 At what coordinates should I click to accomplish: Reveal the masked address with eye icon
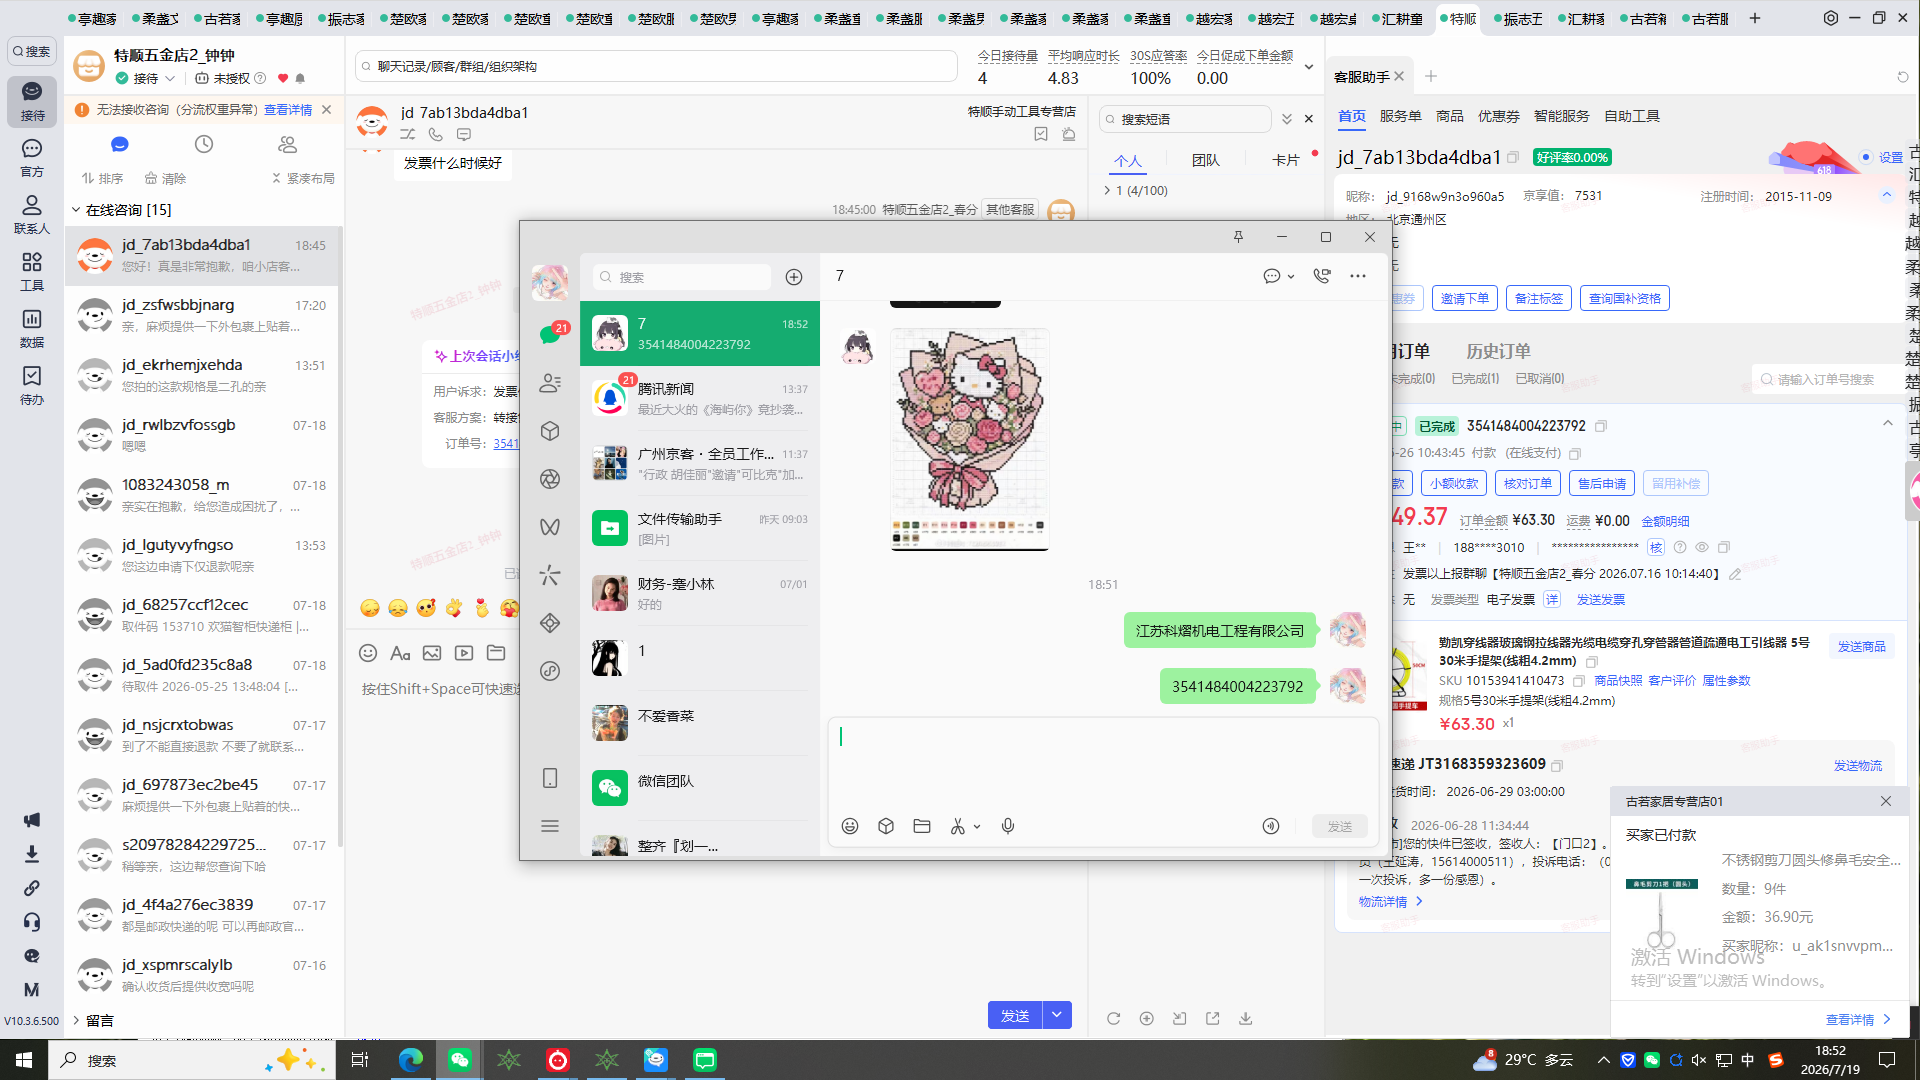point(1702,547)
